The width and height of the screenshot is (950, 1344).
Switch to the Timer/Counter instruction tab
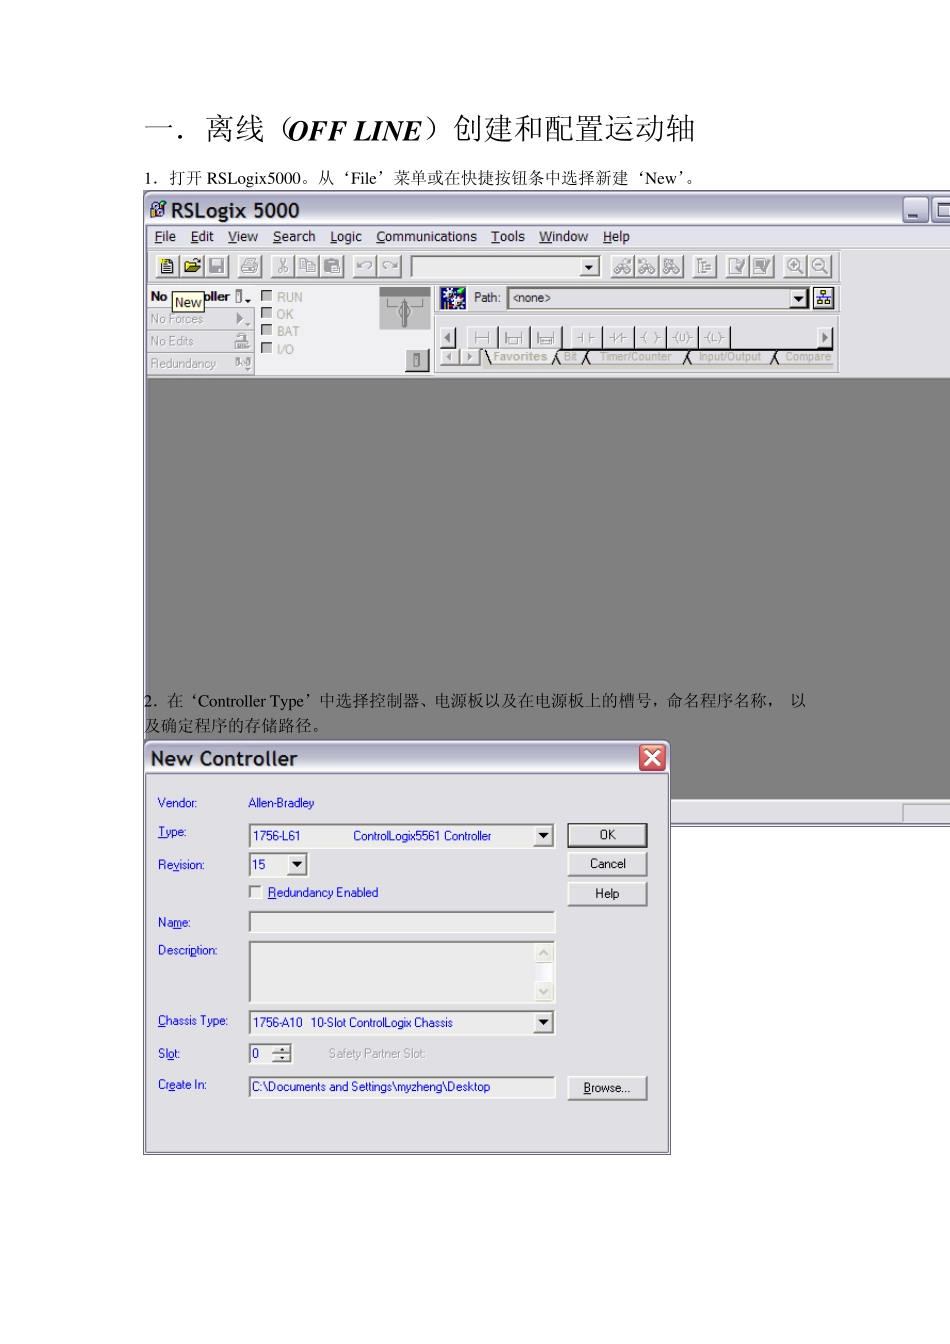(x=636, y=357)
